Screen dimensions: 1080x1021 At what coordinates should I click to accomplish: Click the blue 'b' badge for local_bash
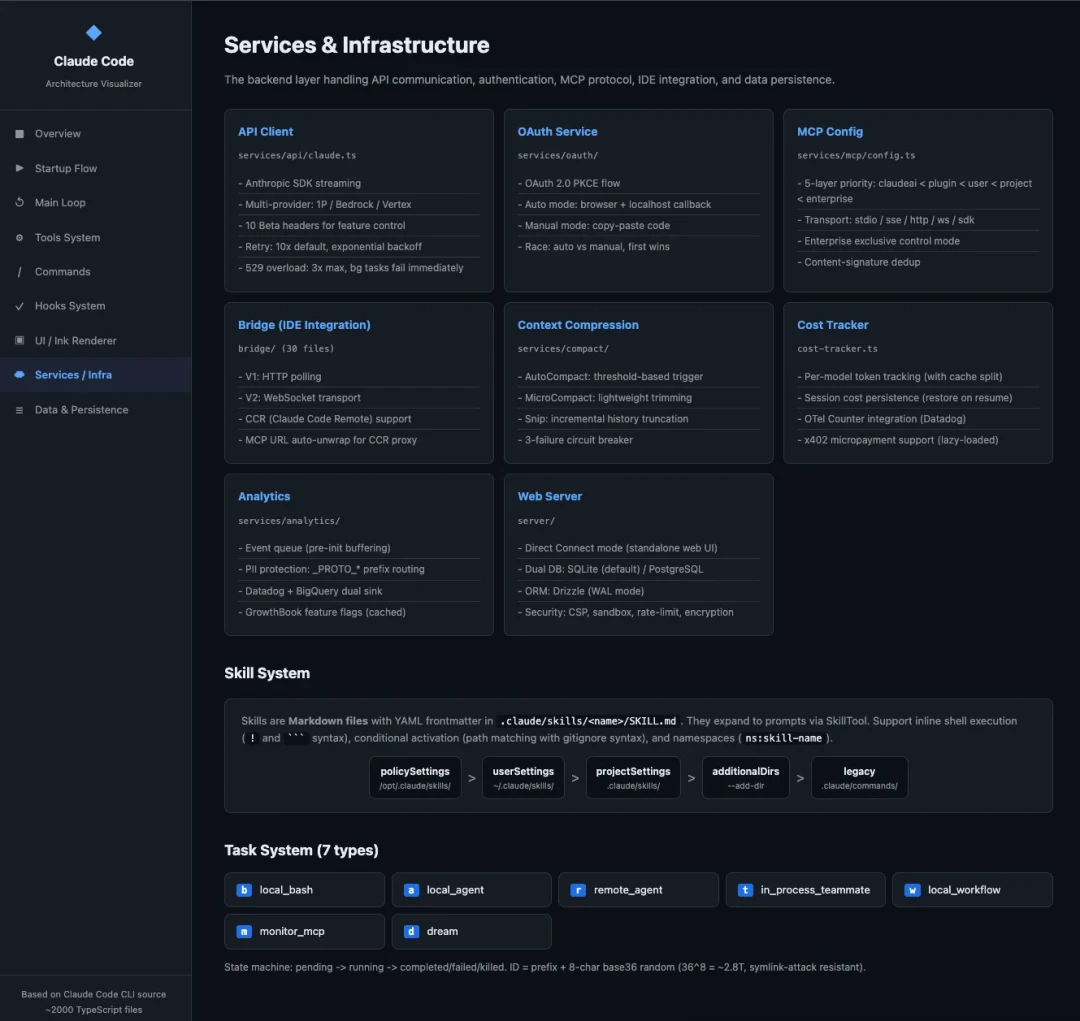[x=244, y=890]
